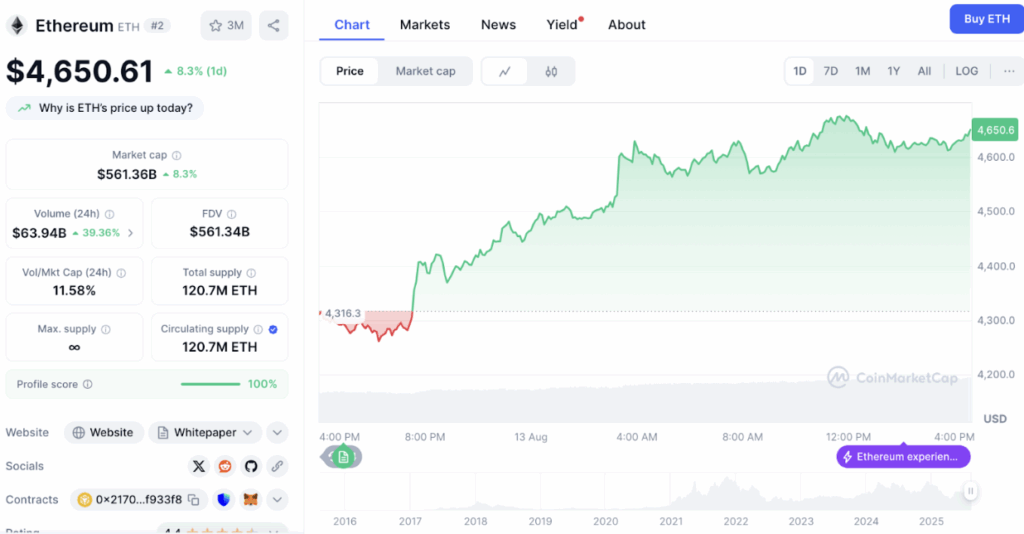The height and width of the screenshot is (534, 1024).
Task: Copy the contract address 0x2170...f933f8
Action: pyautogui.click(x=194, y=499)
